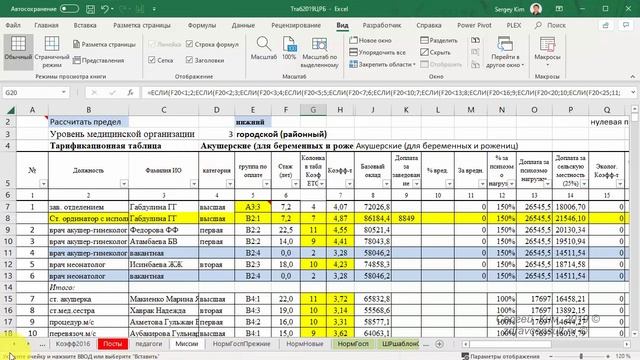Image resolution: width=640 pixels, height=360 pixels.
Task: Open the Comments icon at top right
Action: [626, 25]
